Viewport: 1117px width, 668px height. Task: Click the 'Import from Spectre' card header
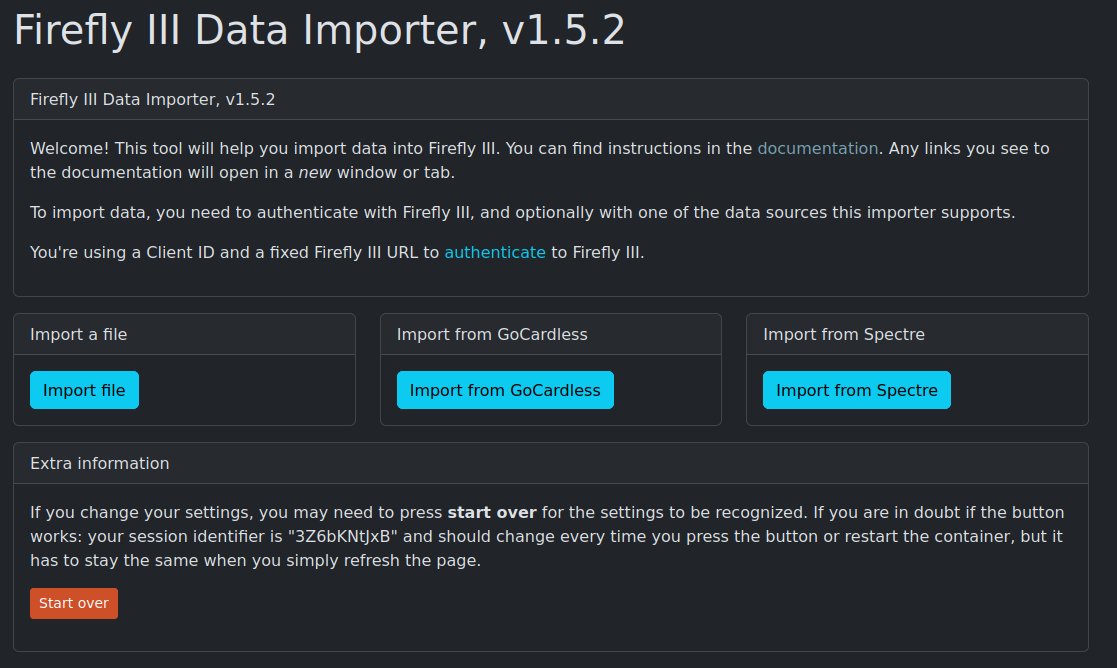click(844, 334)
